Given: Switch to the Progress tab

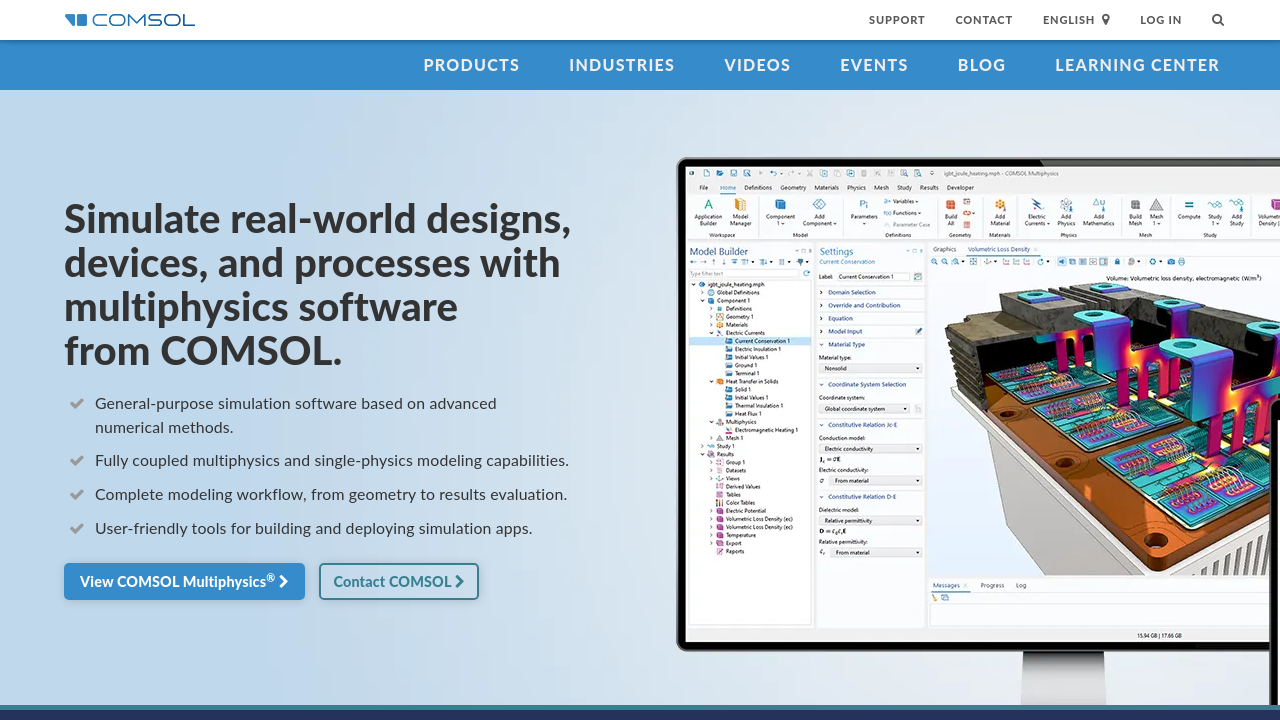Looking at the screenshot, I should [x=992, y=585].
